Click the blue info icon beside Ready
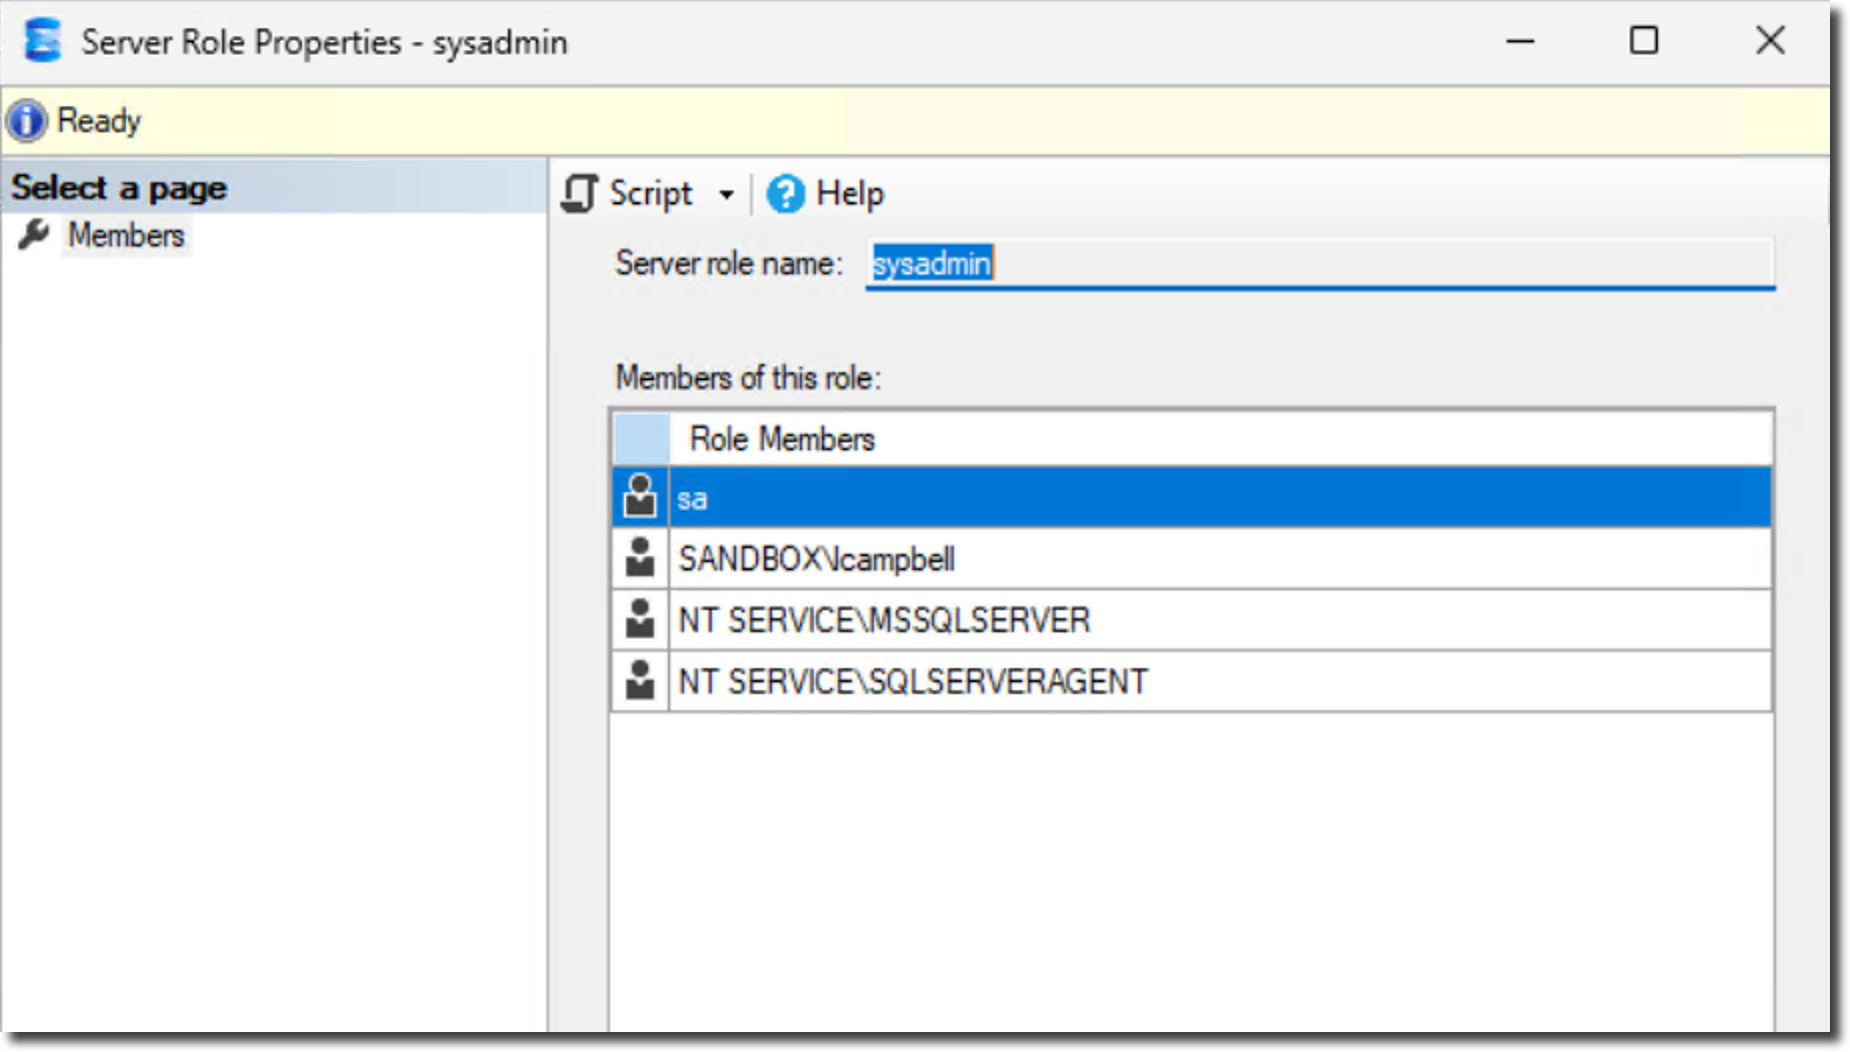This screenshot has width=1850, height=1052. coord(26,121)
